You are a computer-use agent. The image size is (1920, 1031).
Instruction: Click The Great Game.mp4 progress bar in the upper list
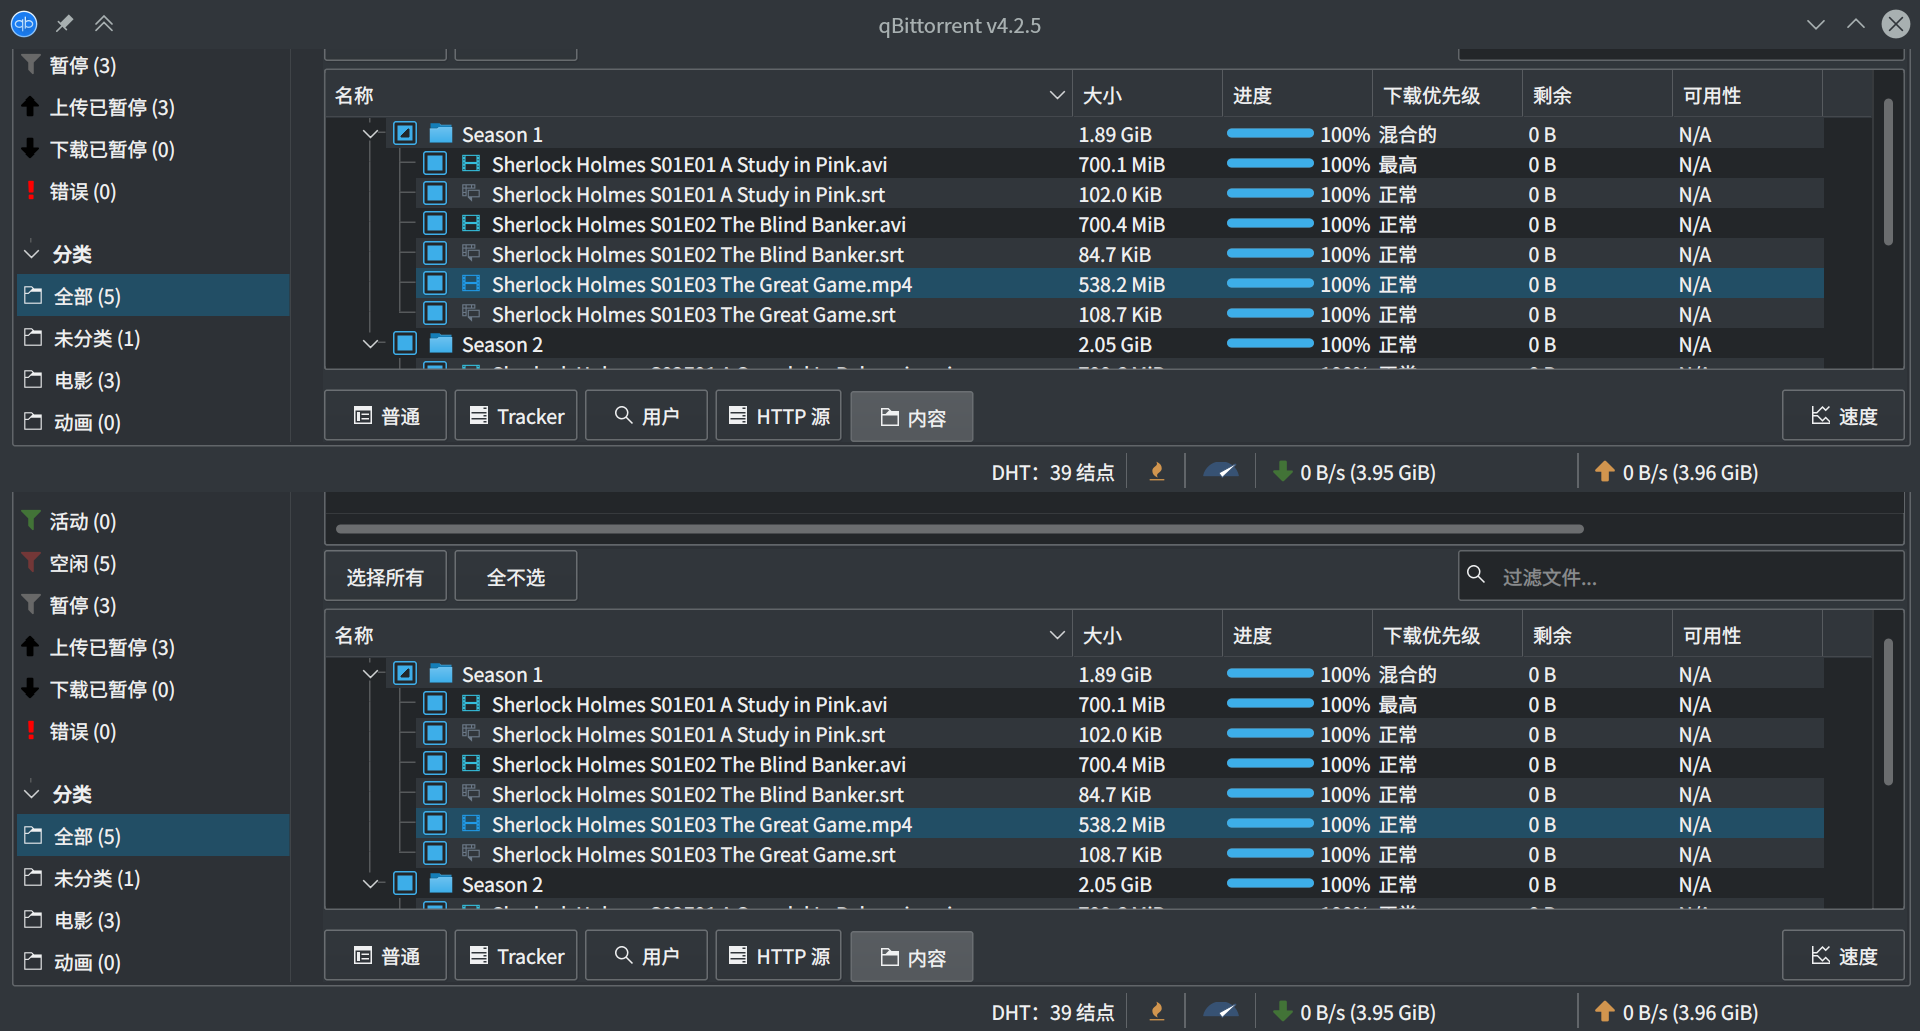point(1270,283)
